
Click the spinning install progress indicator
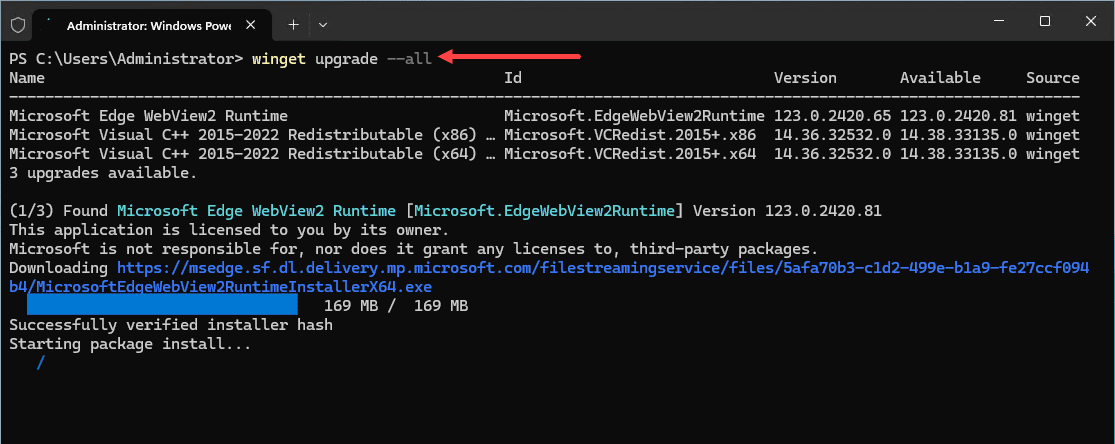coord(41,363)
